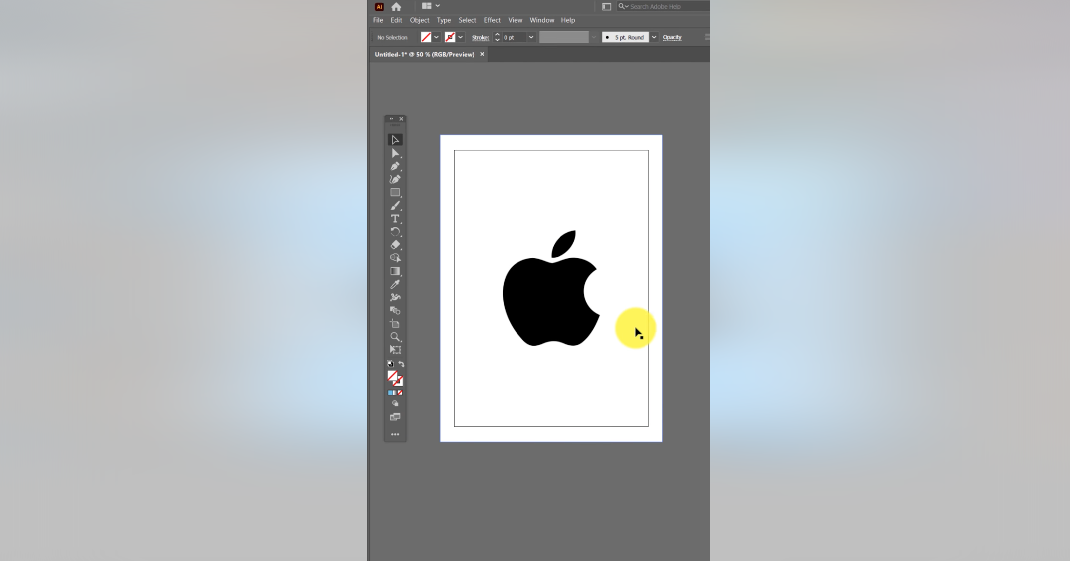
Task: Open fill color dropdown arrow
Action: click(x=437, y=37)
